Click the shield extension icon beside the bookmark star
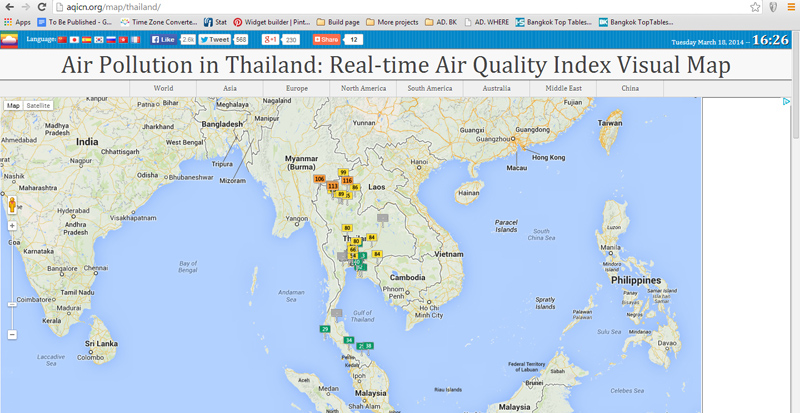The width and height of the screenshot is (800, 413). [x=773, y=7]
